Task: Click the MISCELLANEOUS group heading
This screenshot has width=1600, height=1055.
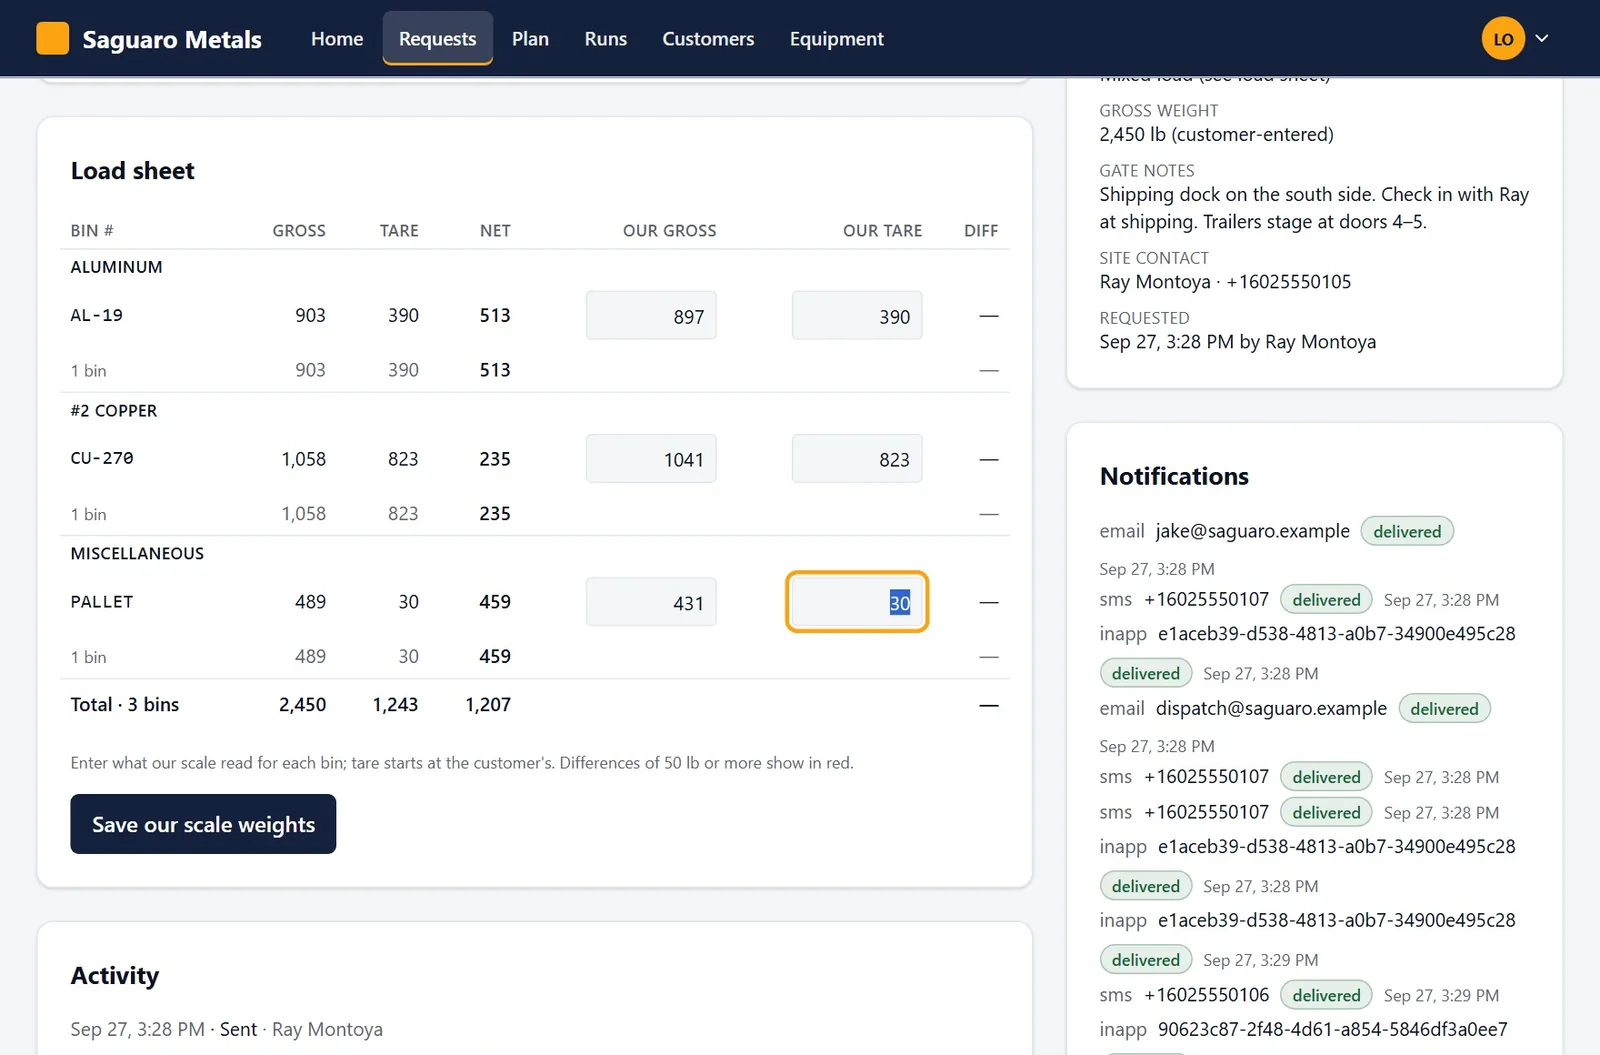Action: 137,553
